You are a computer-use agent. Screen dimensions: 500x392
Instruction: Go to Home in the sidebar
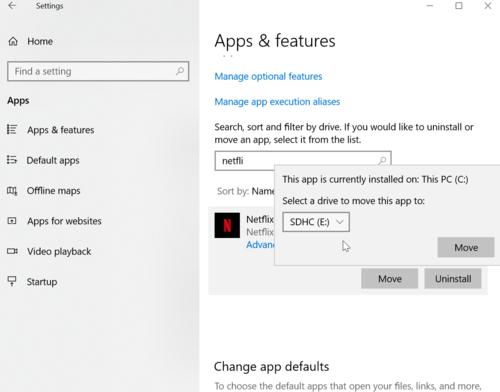tap(40, 41)
